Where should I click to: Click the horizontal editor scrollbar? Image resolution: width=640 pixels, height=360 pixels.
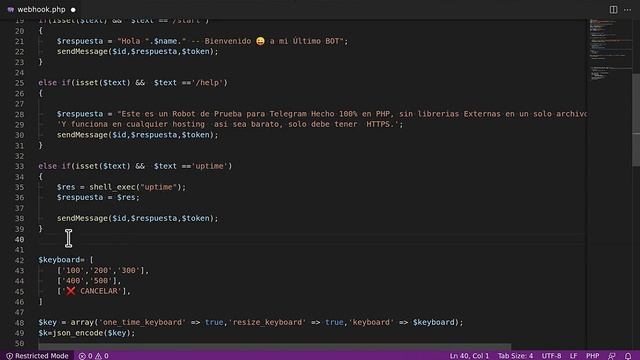(x=274, y=346)
